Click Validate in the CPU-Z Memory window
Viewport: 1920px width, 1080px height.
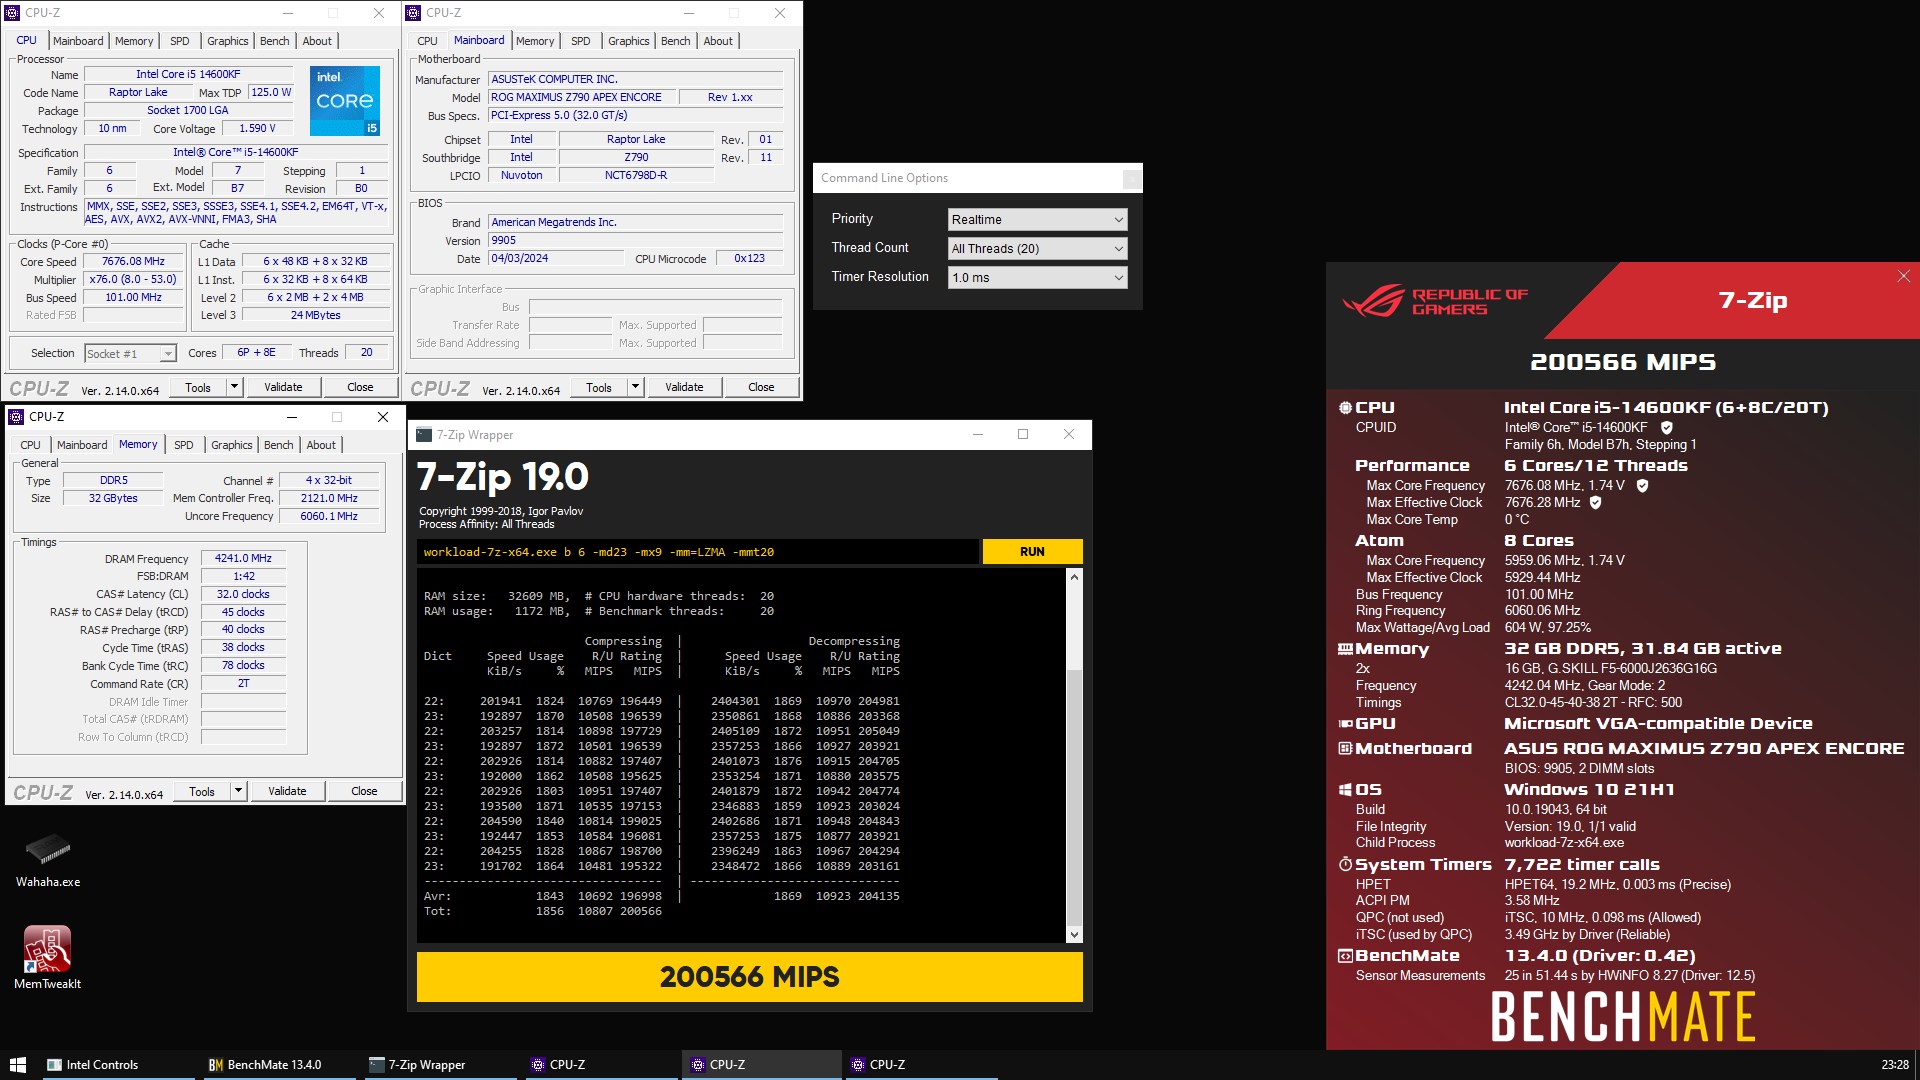287,792
